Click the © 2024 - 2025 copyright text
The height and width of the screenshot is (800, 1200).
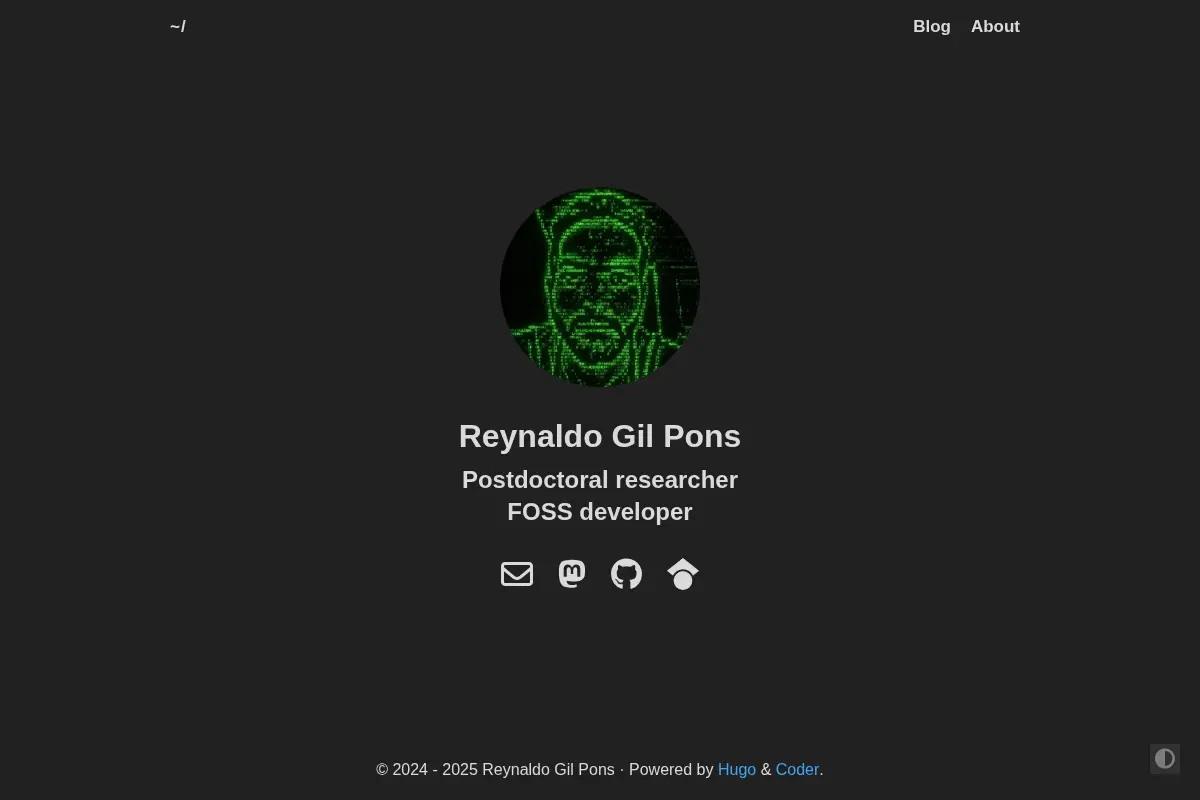click(x=495, y=770)
